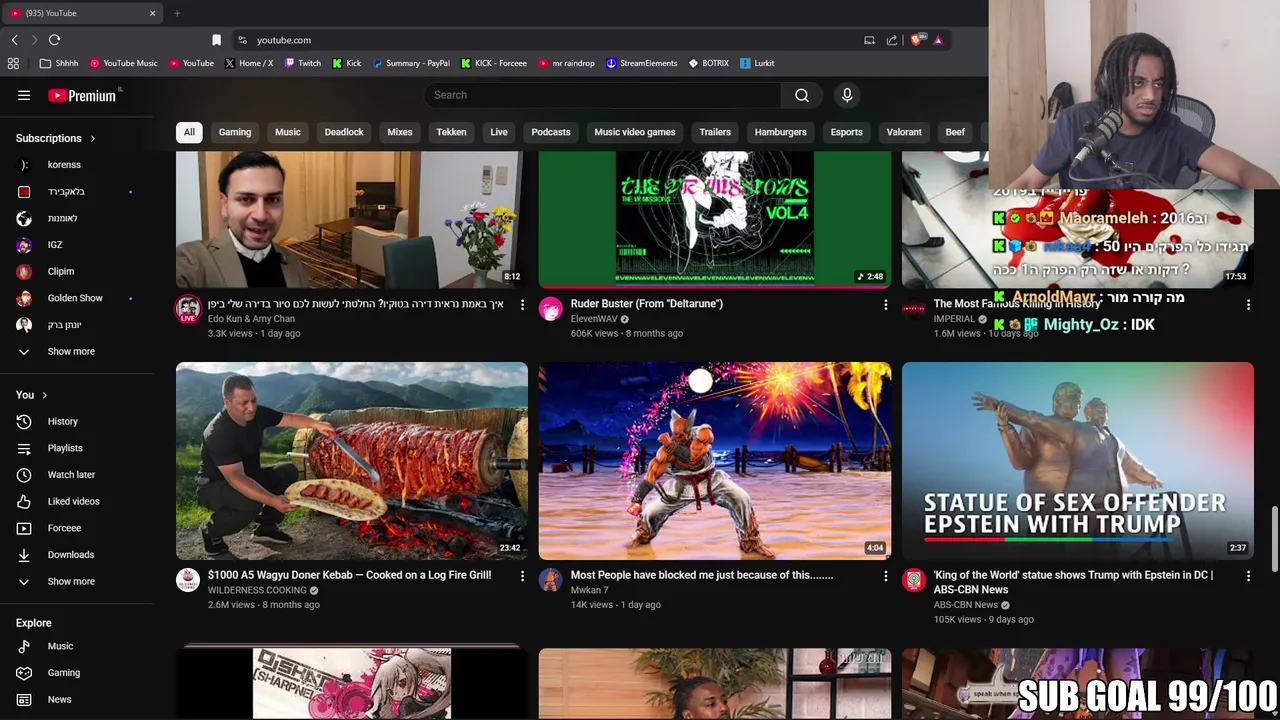The width and height of the screenshot is (1280, 720).
Task: Play the Wagyu Doner Kebab thumbnail
Action: [x=352, y=460]
